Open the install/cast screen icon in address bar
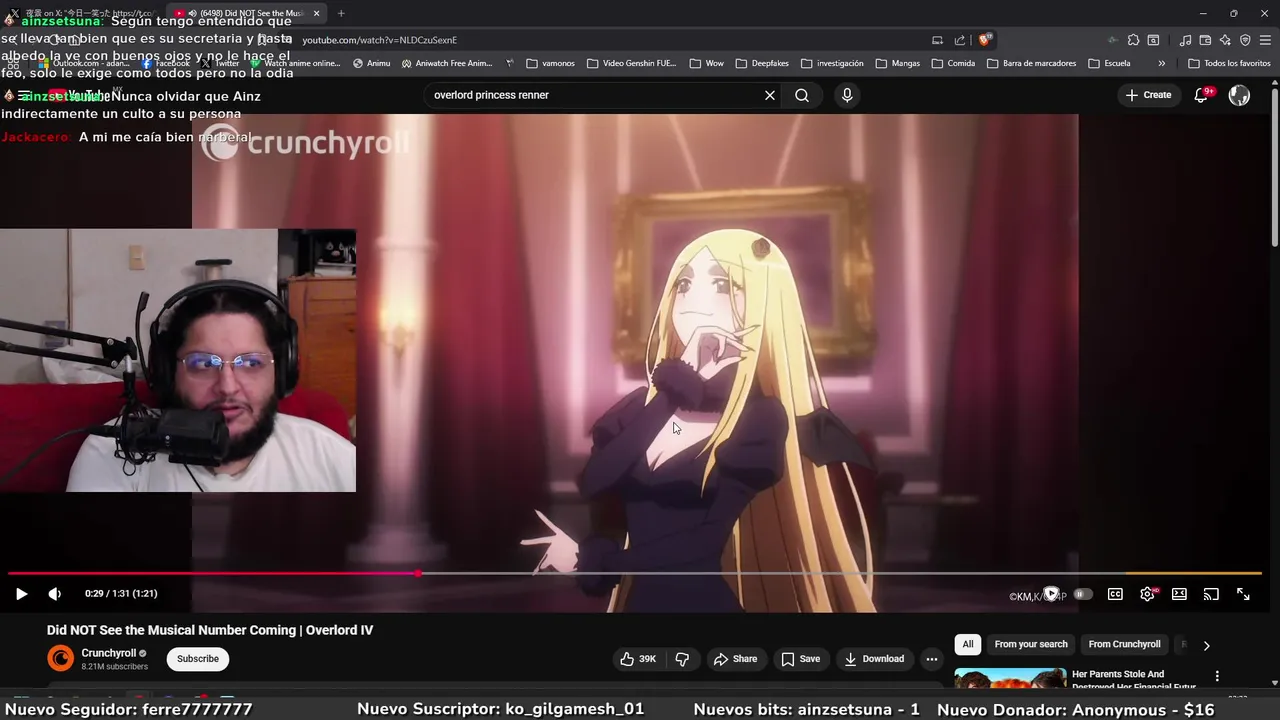The height and width of the screenshot is (720, 1280). tap(937, 40)
